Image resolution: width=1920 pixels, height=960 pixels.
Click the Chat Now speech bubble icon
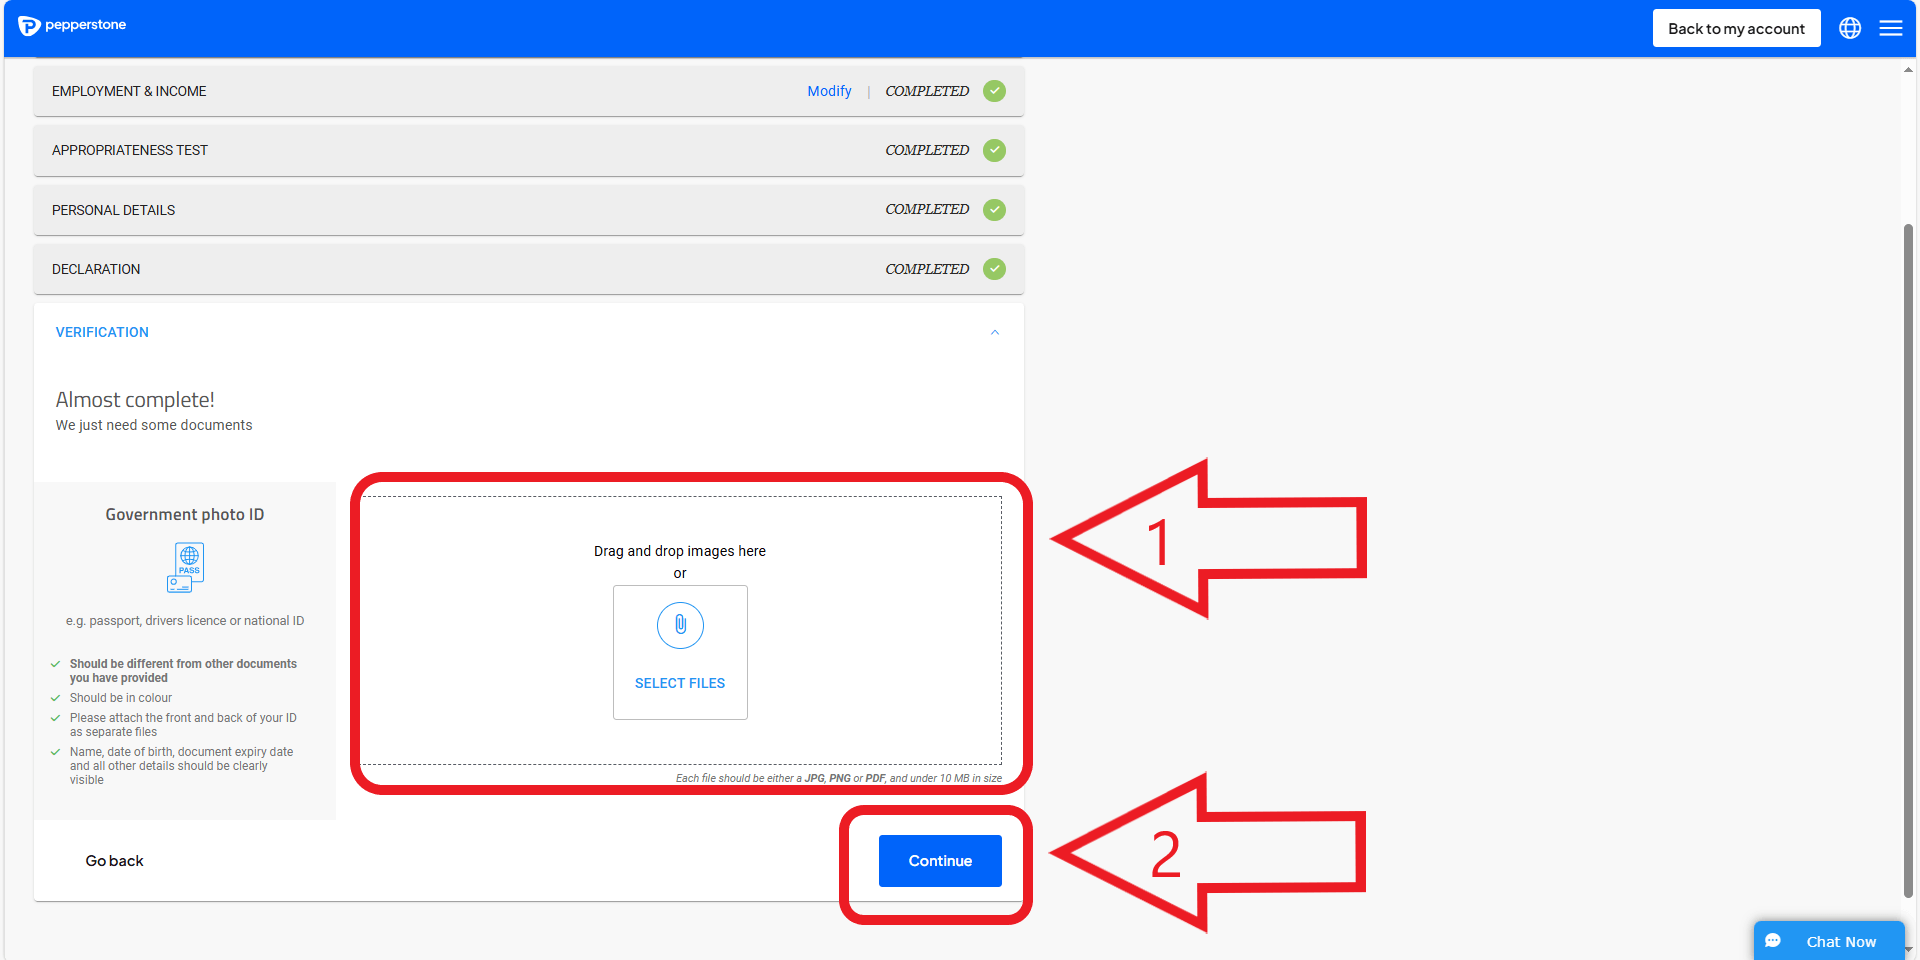point(1773,941)
